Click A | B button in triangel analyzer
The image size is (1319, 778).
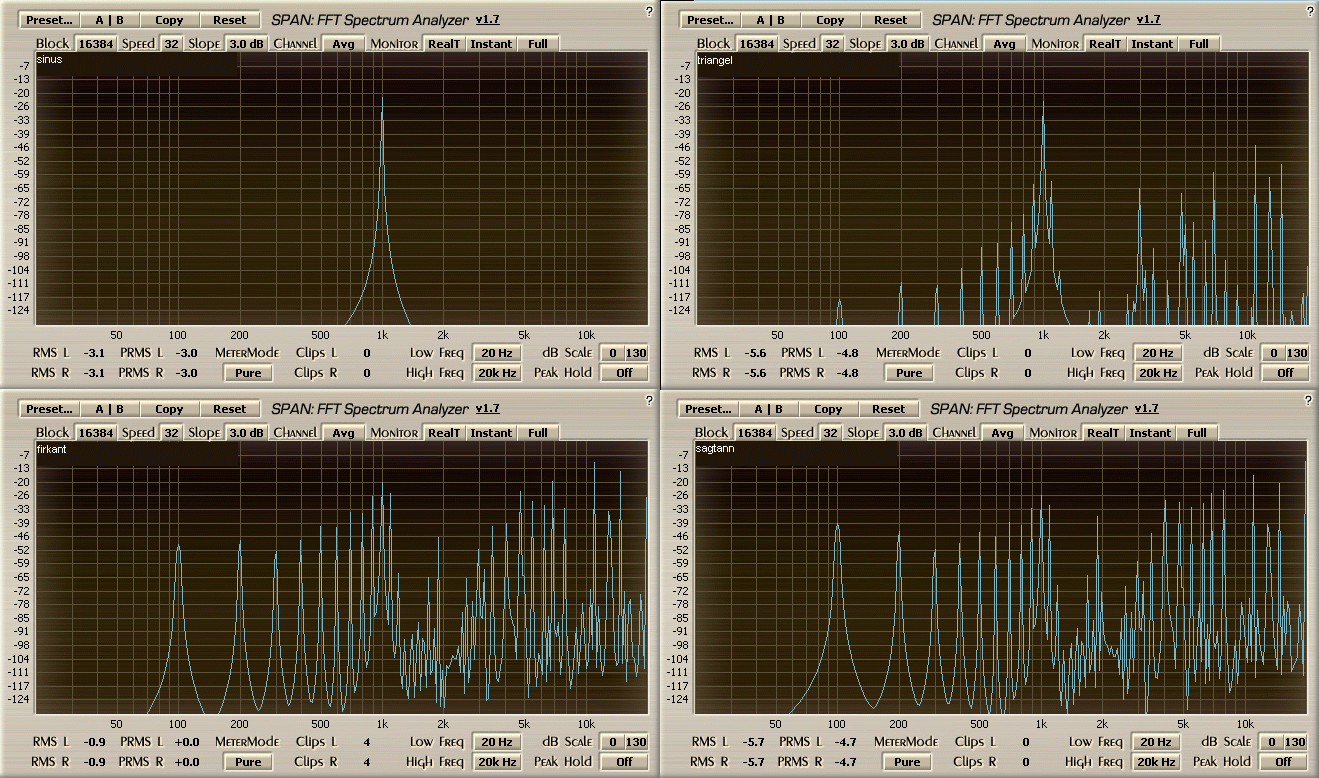(770, 20)
